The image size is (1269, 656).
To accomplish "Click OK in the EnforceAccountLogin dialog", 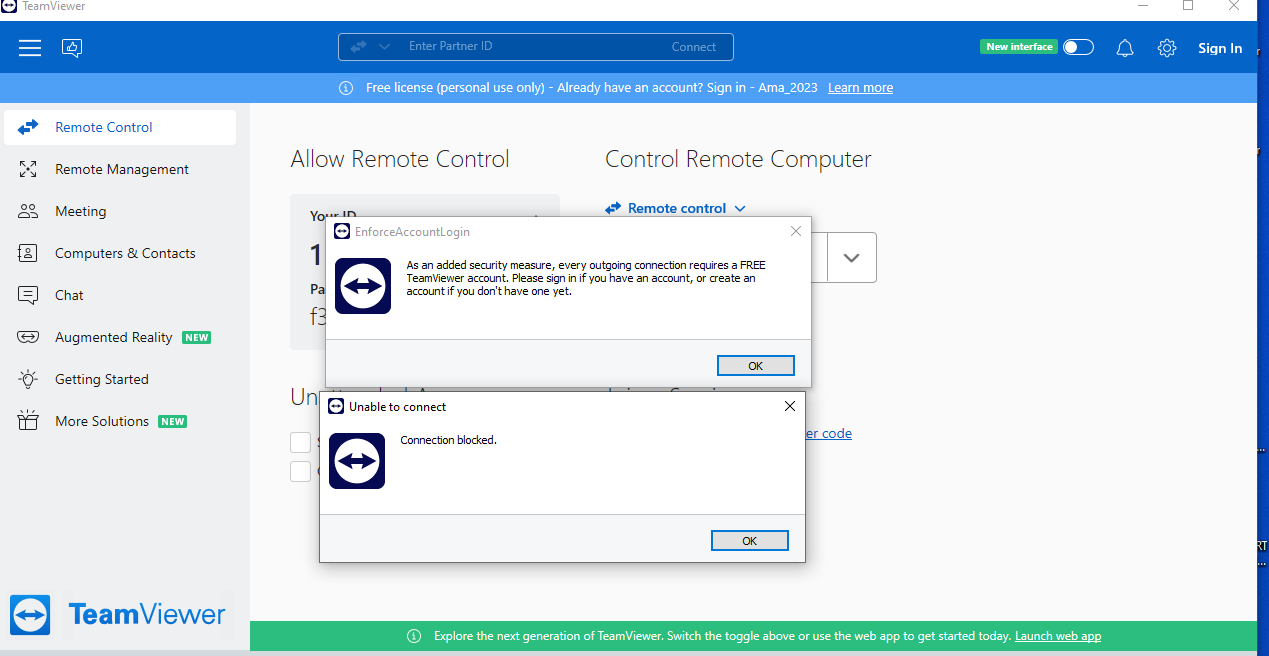I will tap(756, 366).
